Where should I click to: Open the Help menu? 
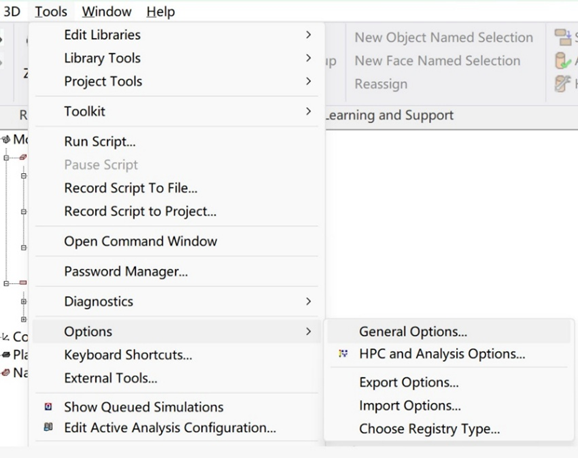(161, 11)
